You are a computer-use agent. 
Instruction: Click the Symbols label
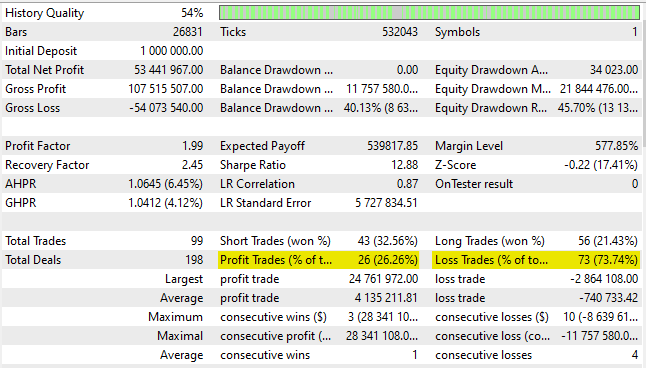[457, 32]
